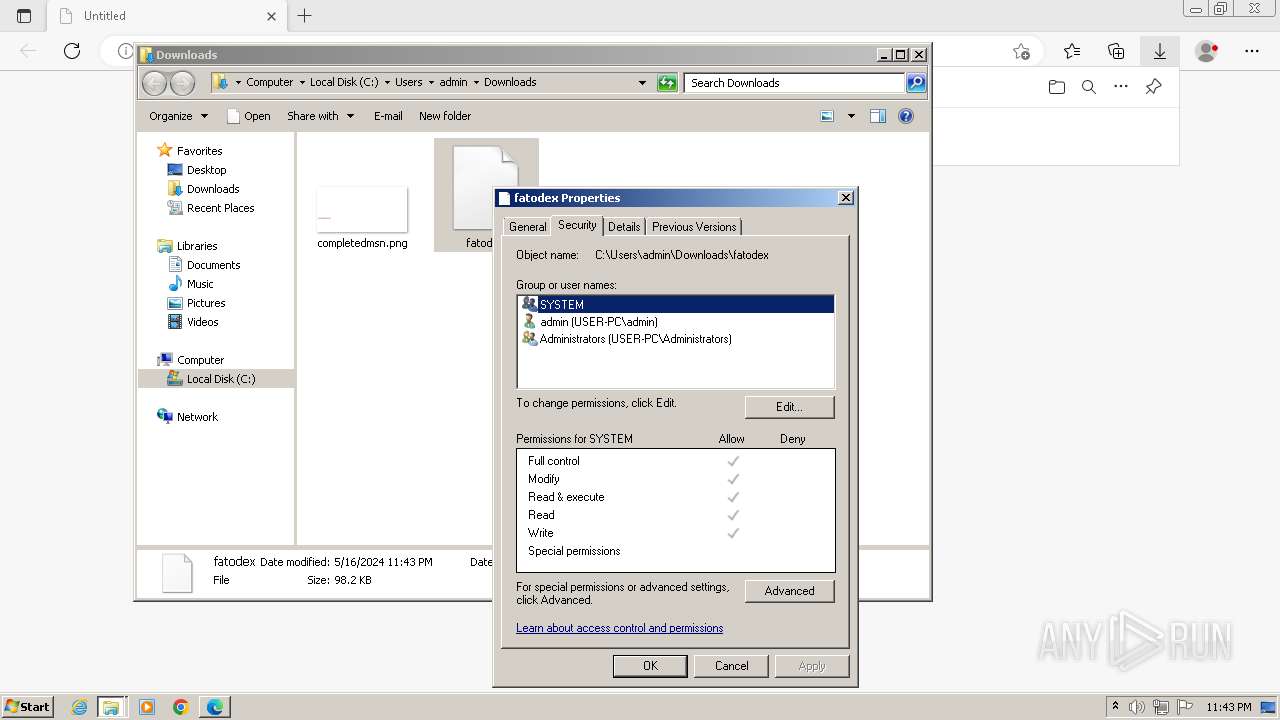This screenshot has height=720, width=1280.
Task: Open a new Edge tab
Action: point(305,15)
